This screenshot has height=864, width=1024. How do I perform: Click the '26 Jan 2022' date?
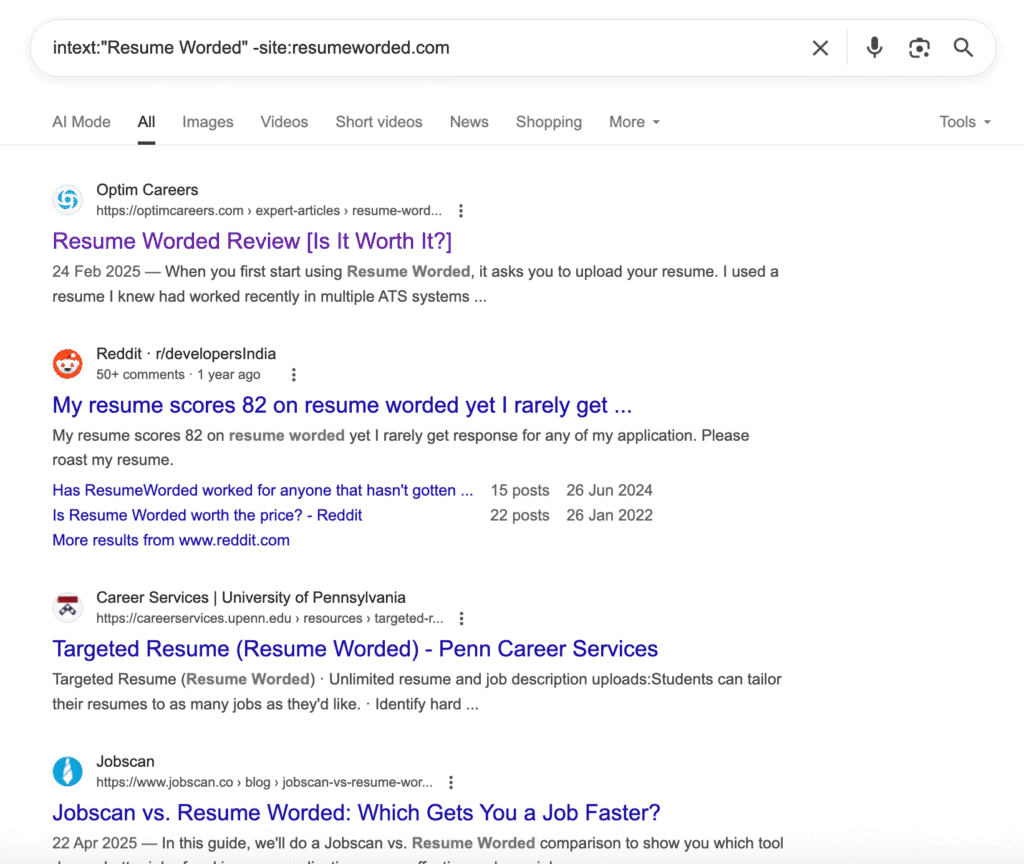[609, 515]
